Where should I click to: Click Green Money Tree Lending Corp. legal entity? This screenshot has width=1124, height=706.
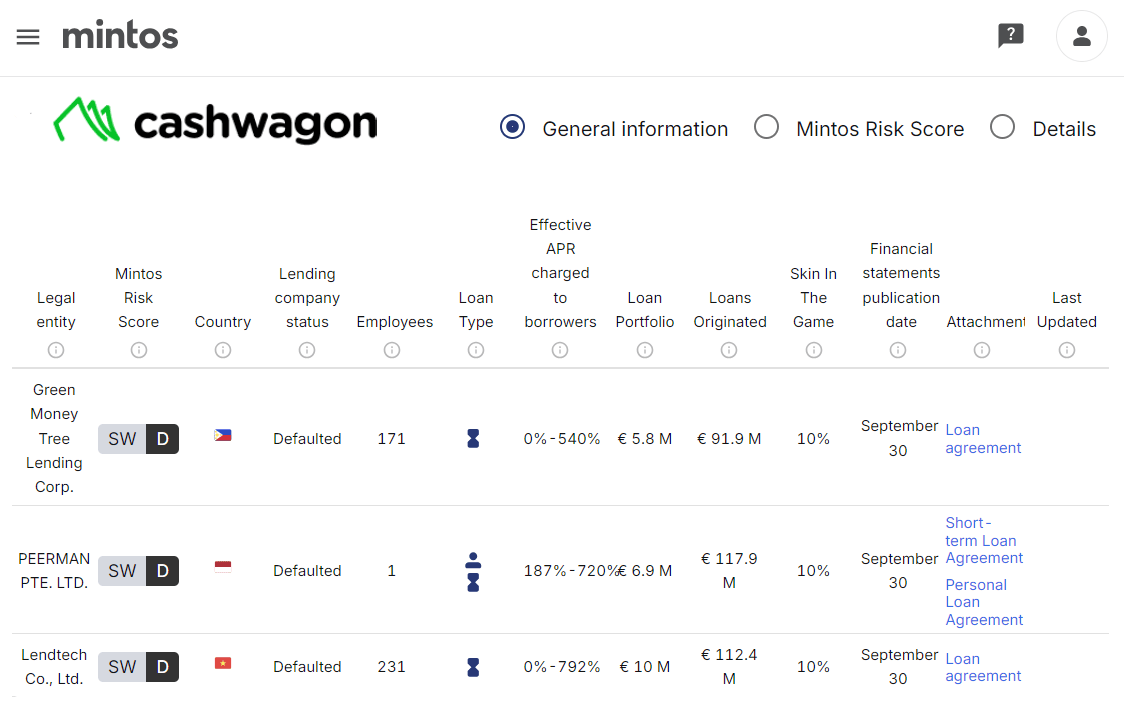54,438
